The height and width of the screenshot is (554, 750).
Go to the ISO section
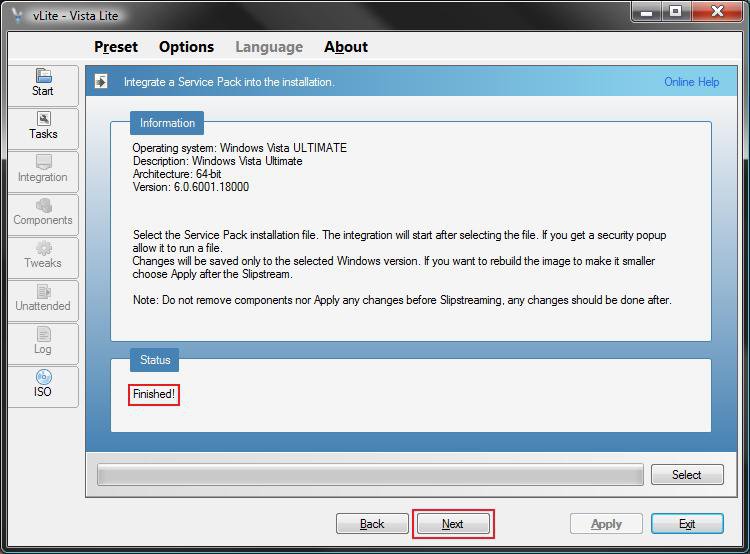(43, 386)
